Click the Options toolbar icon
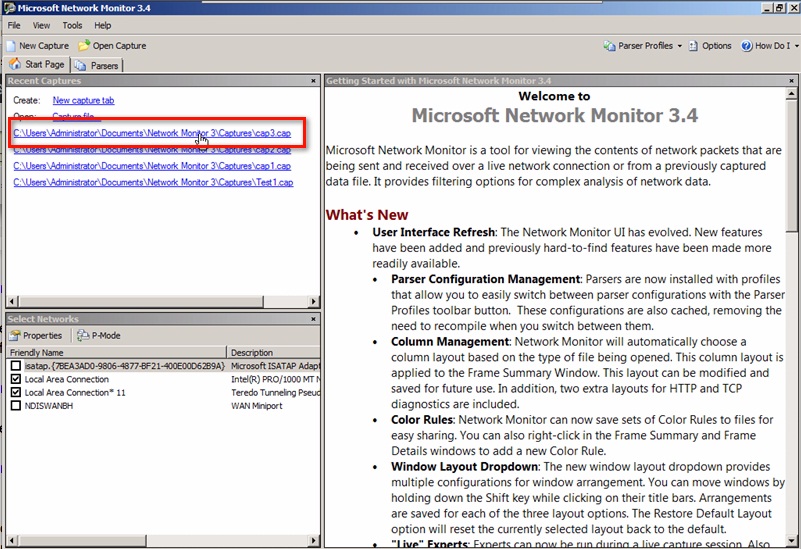 693,46
